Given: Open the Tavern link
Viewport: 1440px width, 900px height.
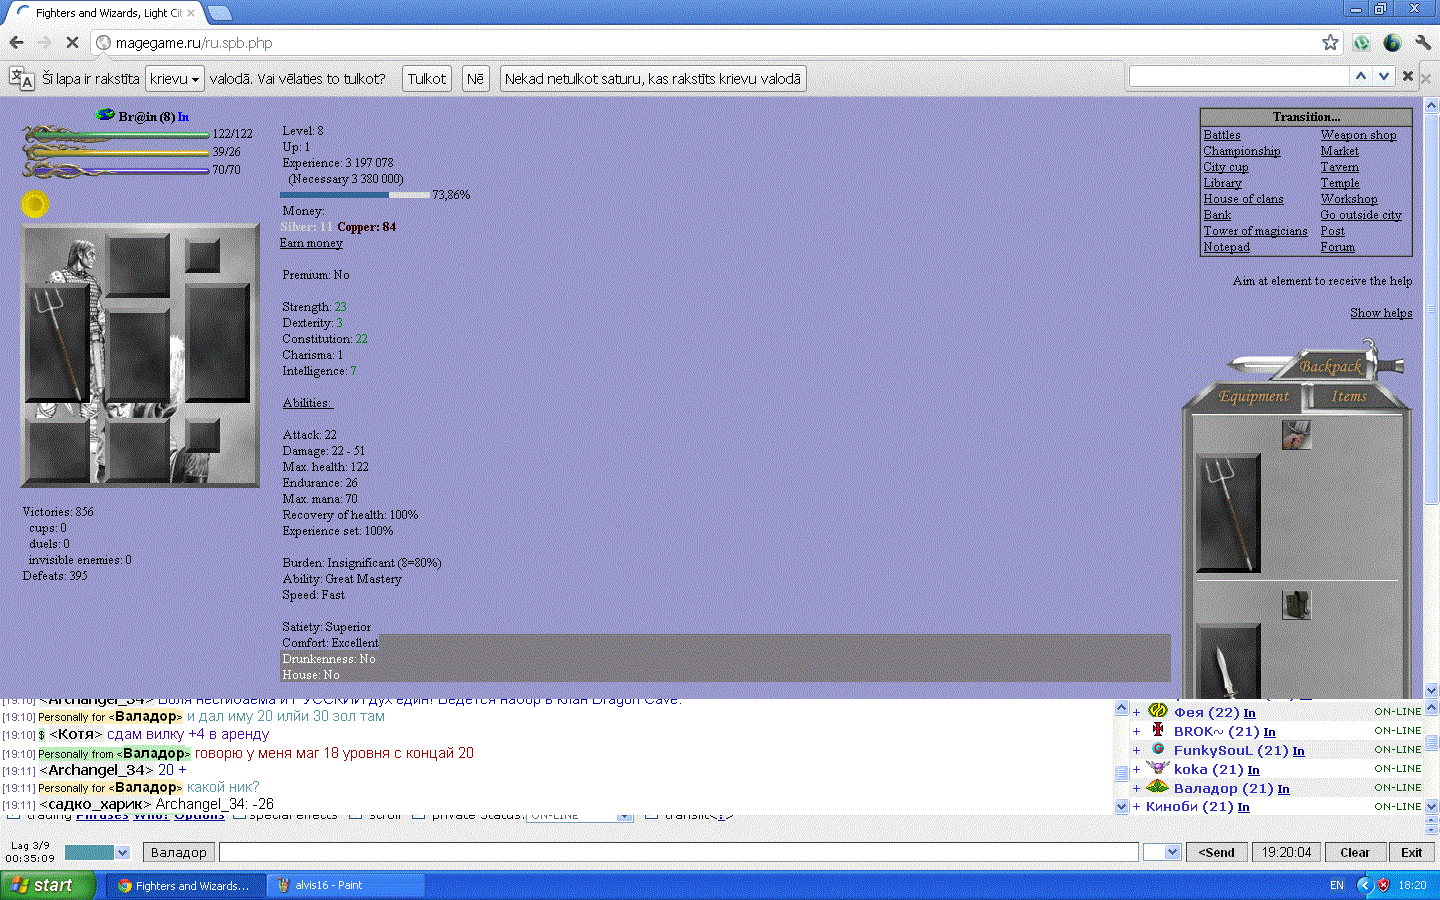Looking at the screenshot, I should (x=1339, y=167).
